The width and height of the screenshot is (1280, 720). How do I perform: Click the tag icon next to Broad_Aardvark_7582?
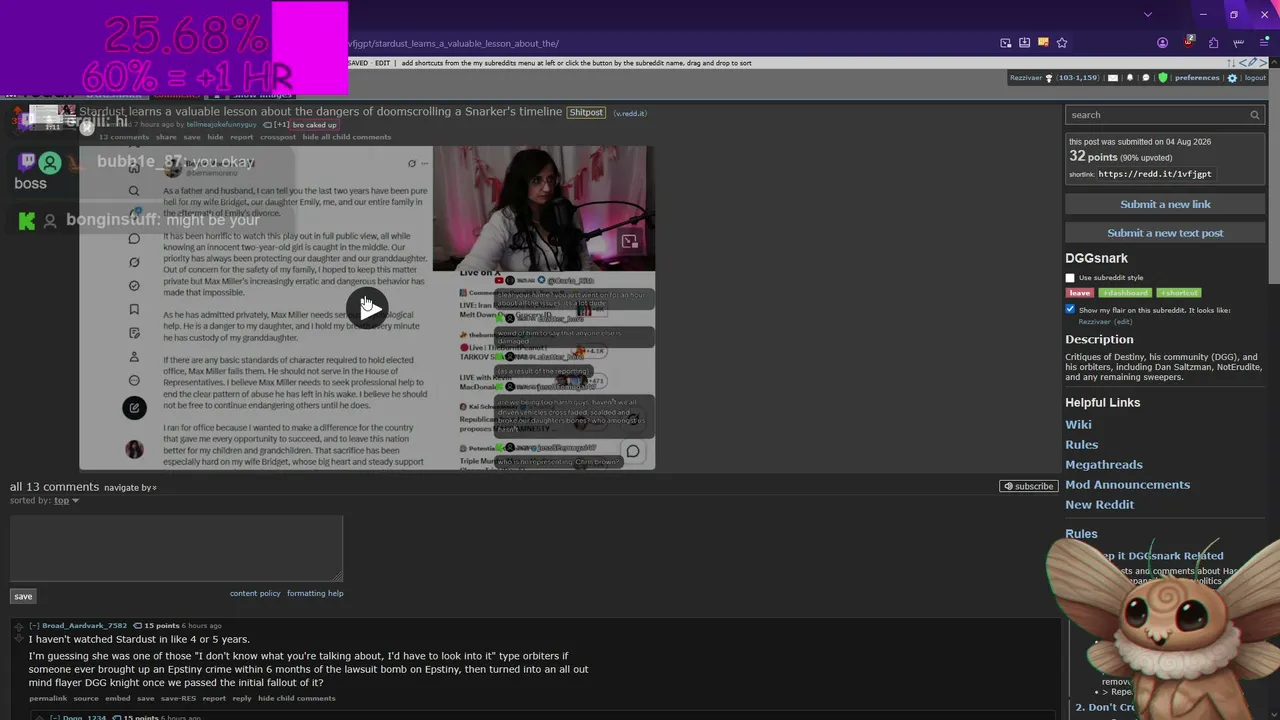click(137, 626)
